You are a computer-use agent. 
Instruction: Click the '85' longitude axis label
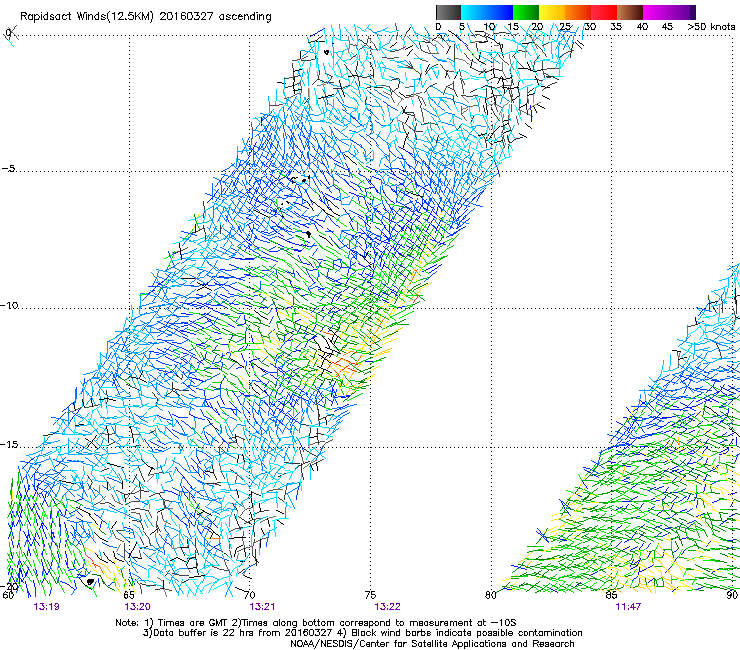pos(611,595)
